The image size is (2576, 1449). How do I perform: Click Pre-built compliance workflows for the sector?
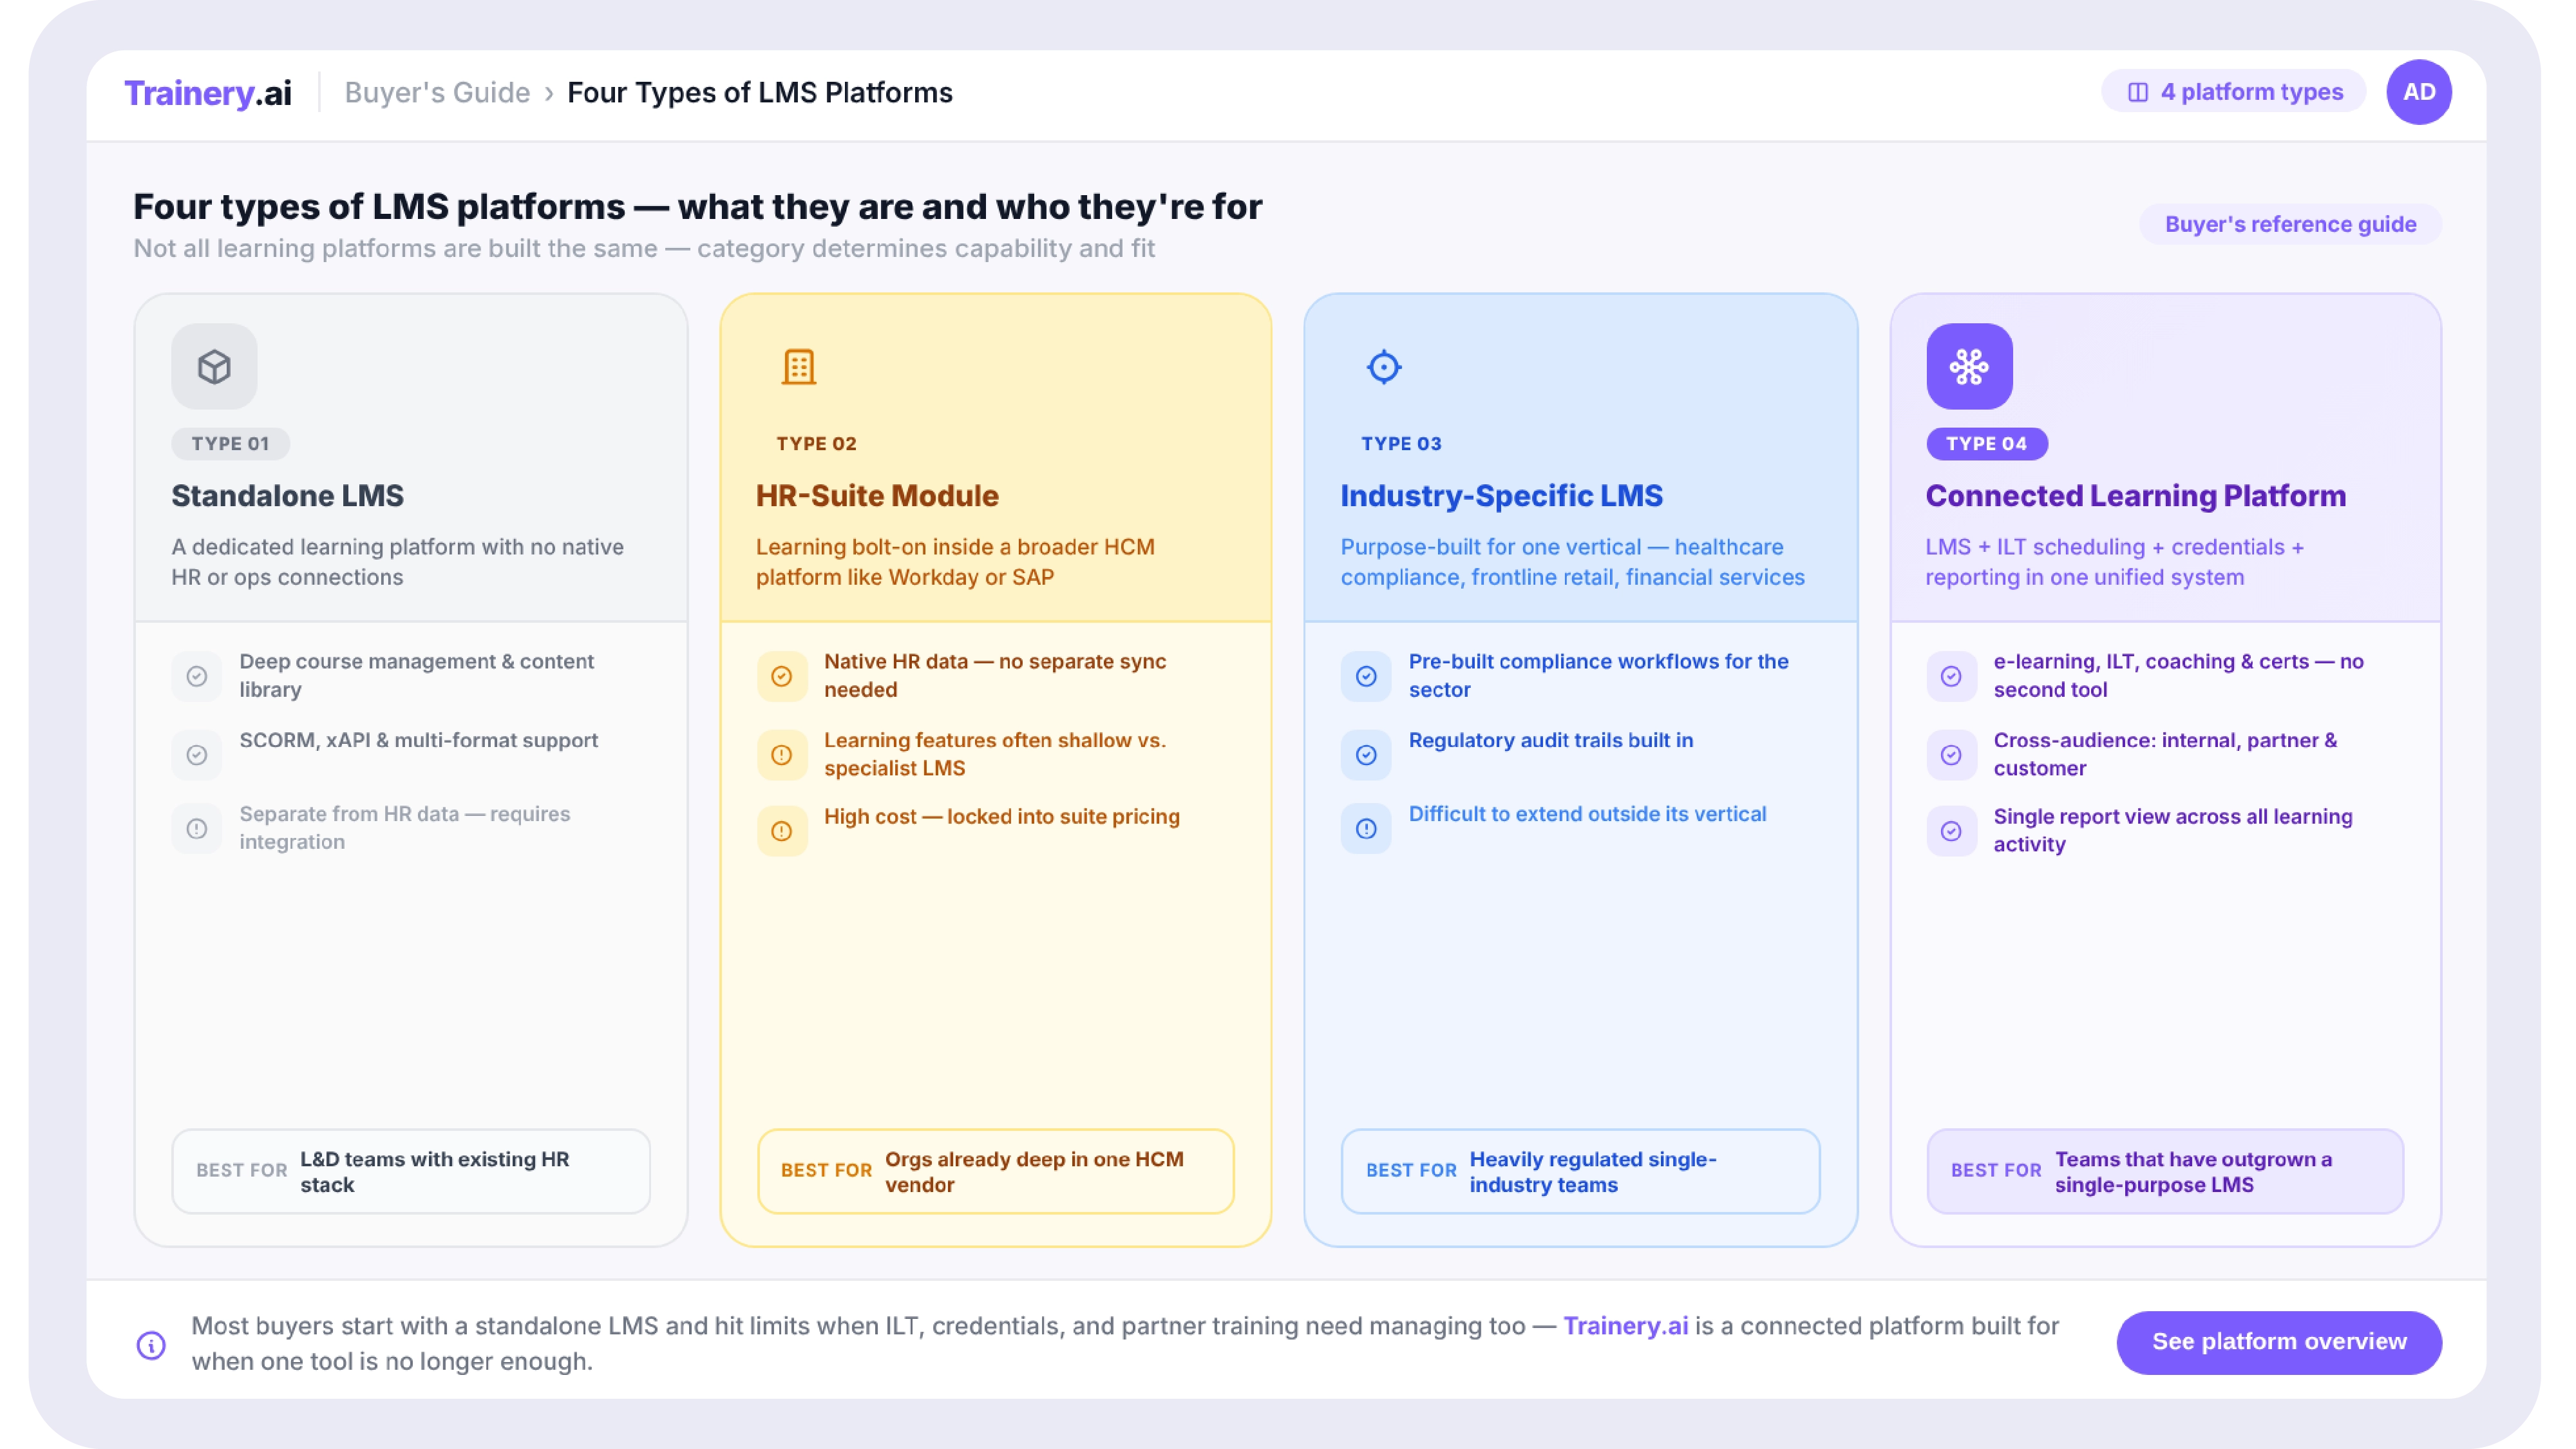1598,675
